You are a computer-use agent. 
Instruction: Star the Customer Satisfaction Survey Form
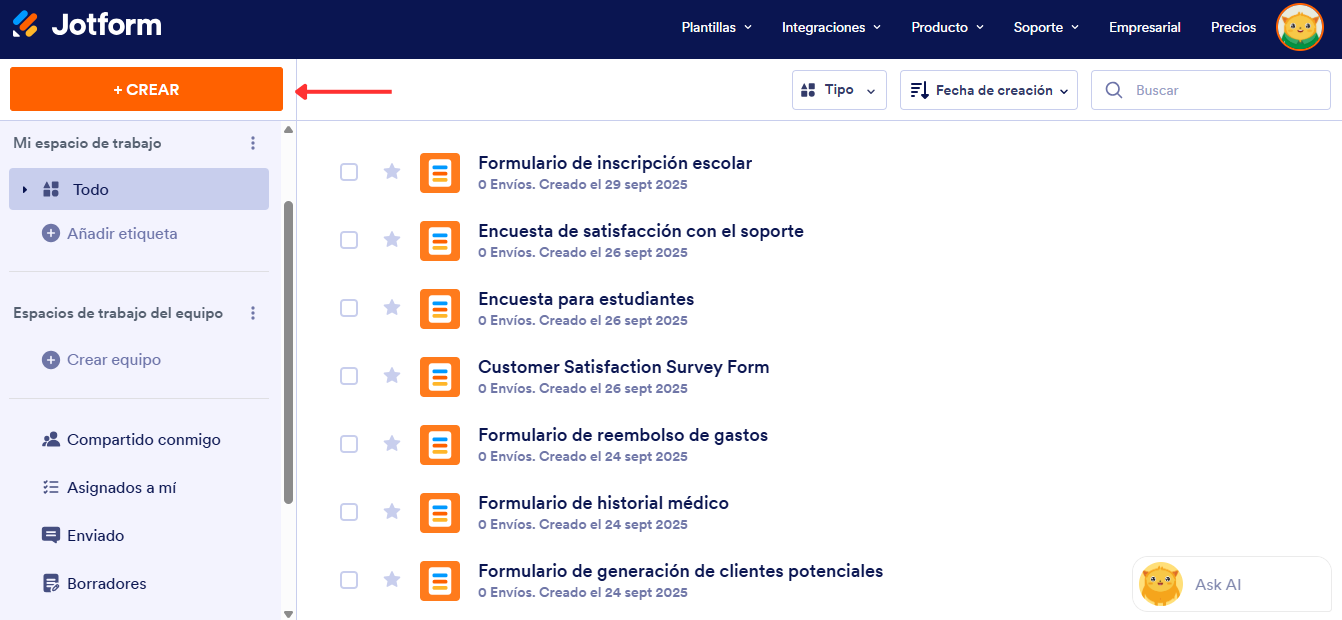(x=391, y=376)
